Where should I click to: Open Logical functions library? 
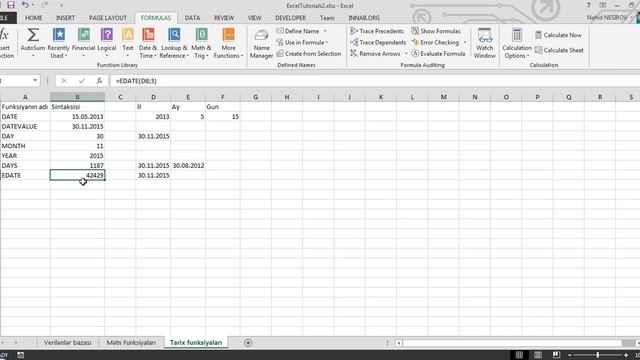107,43
